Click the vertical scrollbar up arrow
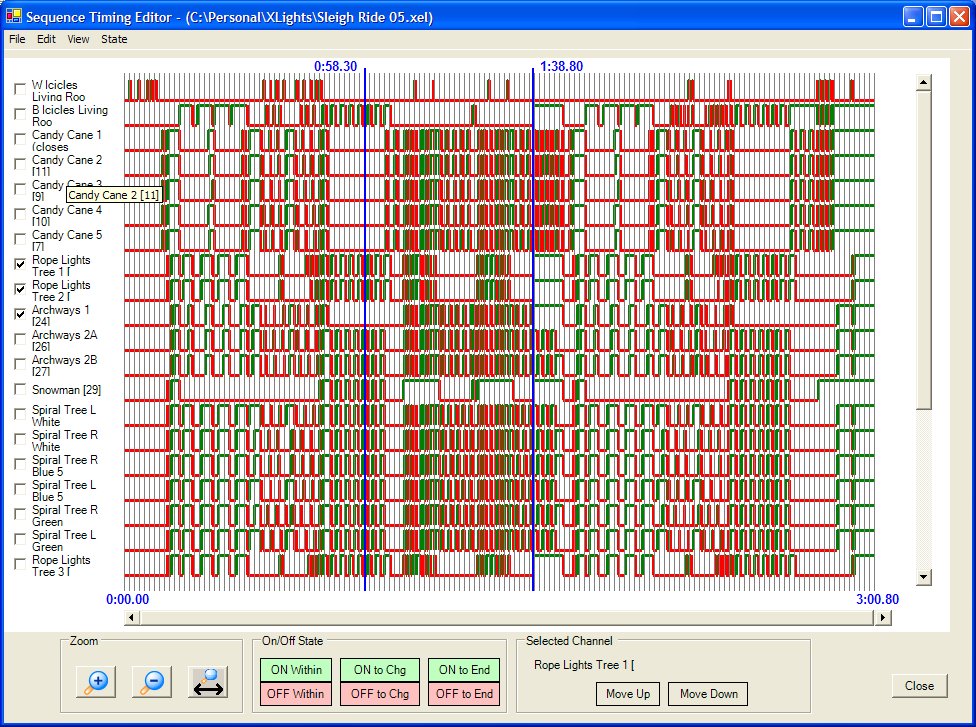Screen dimensions: 976x727 point(924,82)
